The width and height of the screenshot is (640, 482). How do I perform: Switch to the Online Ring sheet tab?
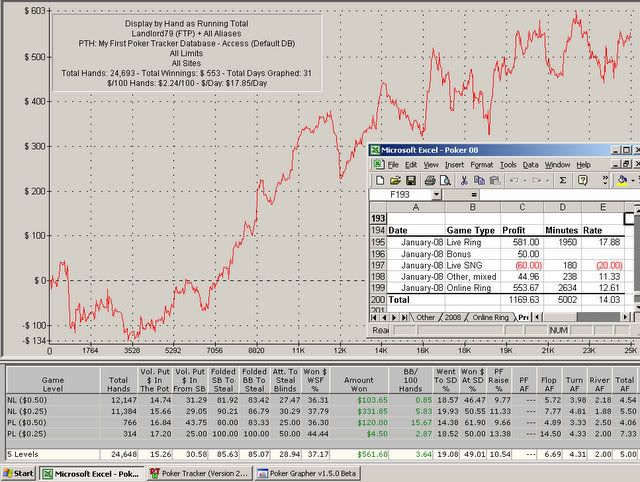coord(490,317)
